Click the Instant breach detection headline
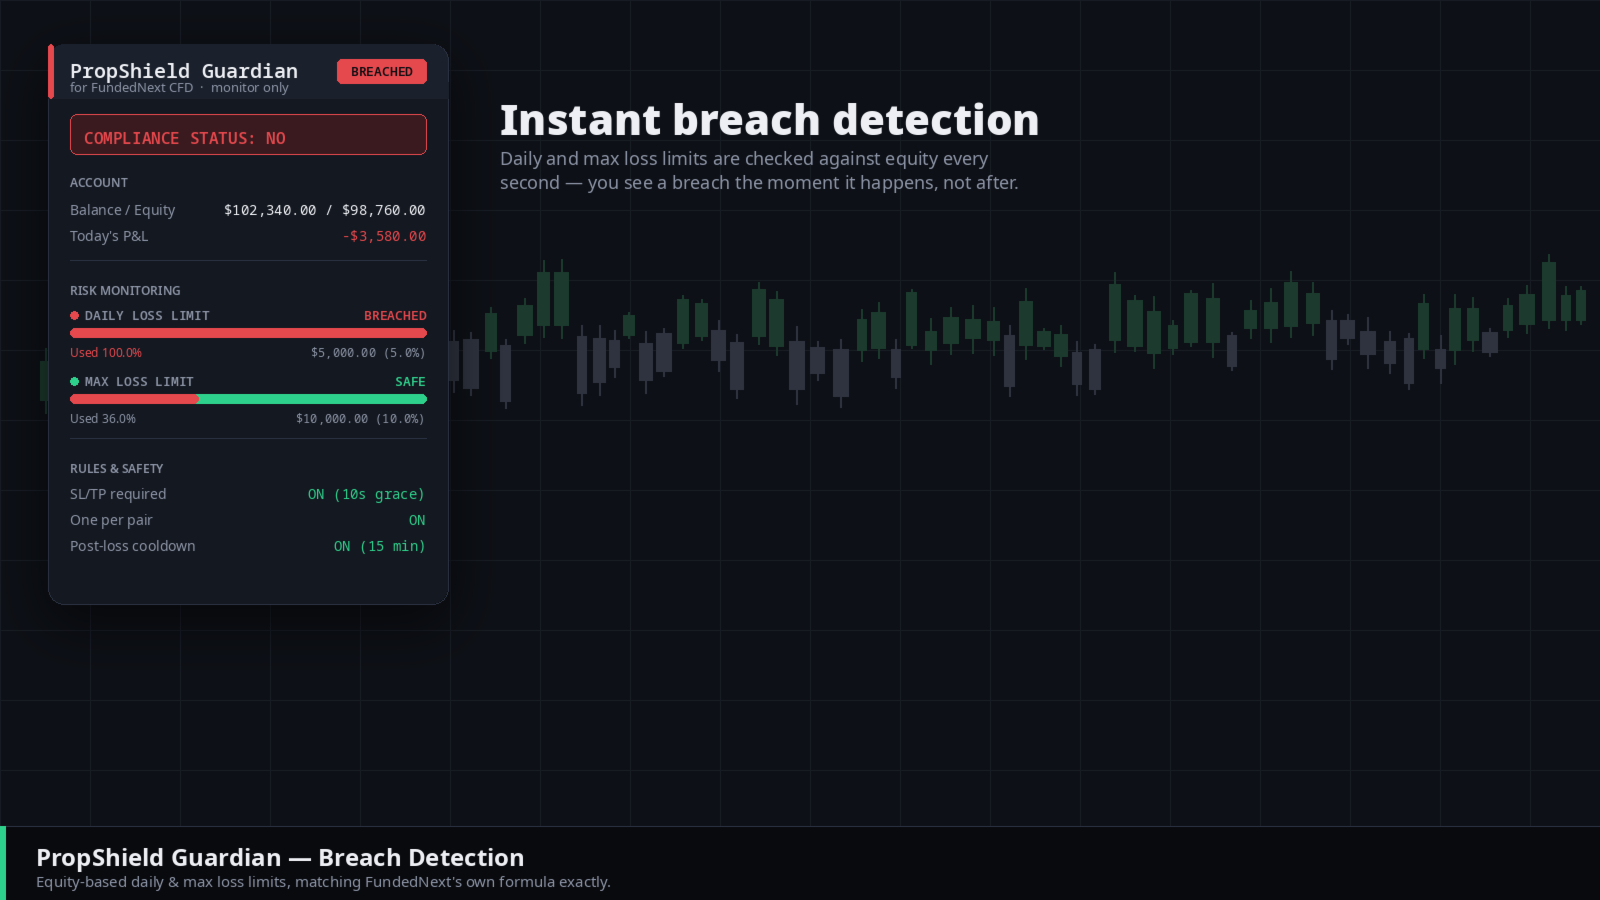Image resolution: width=1600 pixels, height=900 pixels. click(x=769, y=120)
